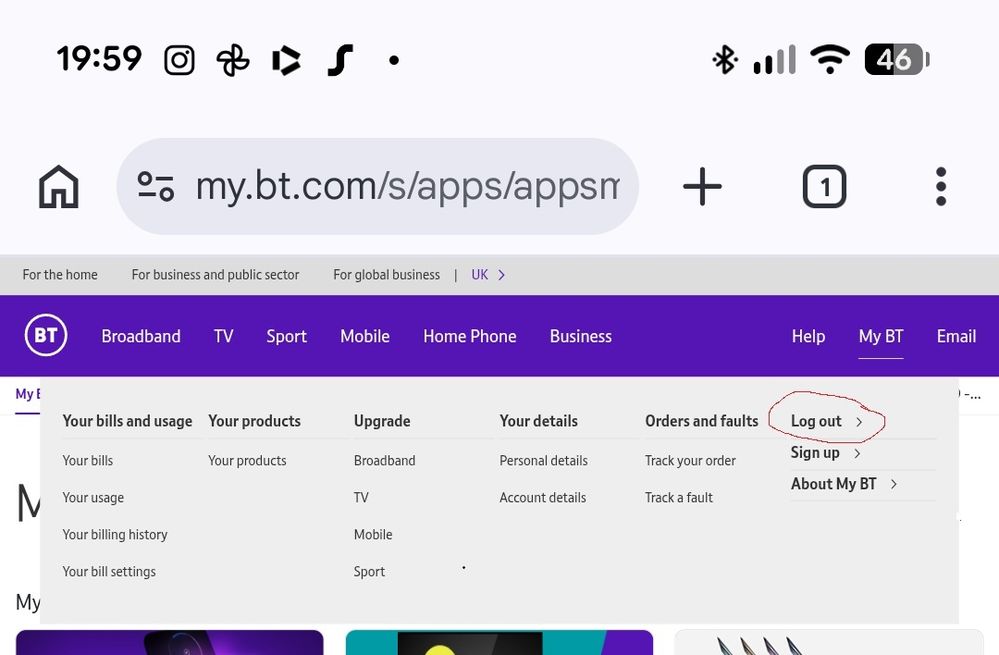
Task: Open the Help nav item
Action: (809, 336)
